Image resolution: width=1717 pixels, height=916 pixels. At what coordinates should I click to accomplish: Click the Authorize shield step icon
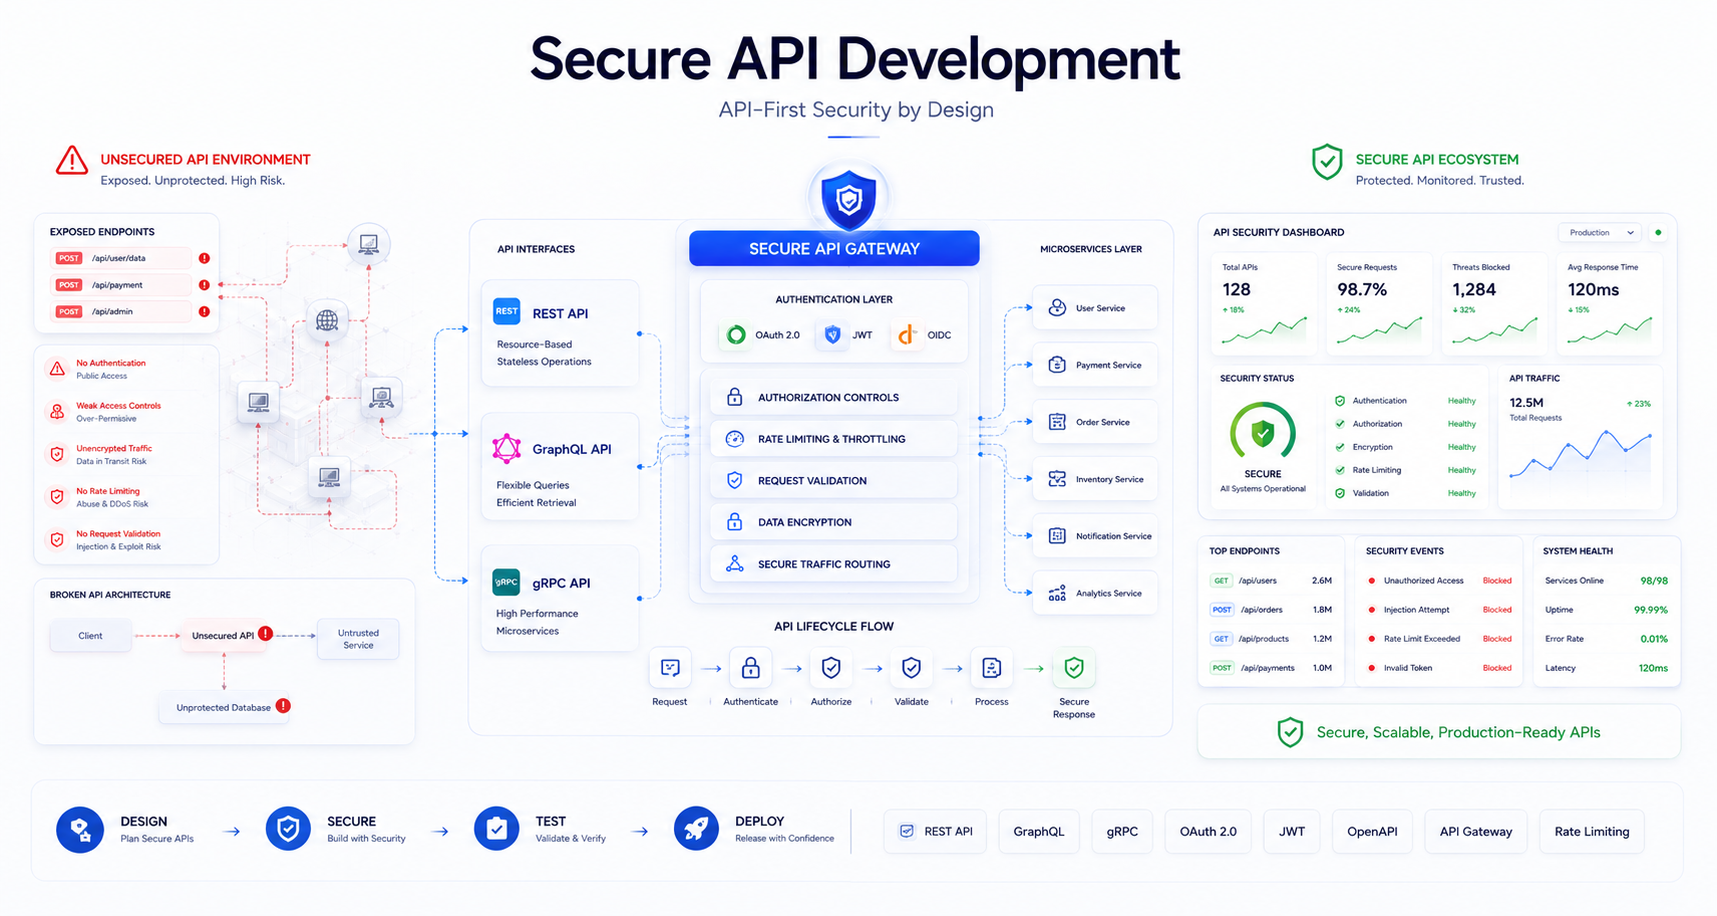coord(831,668)
